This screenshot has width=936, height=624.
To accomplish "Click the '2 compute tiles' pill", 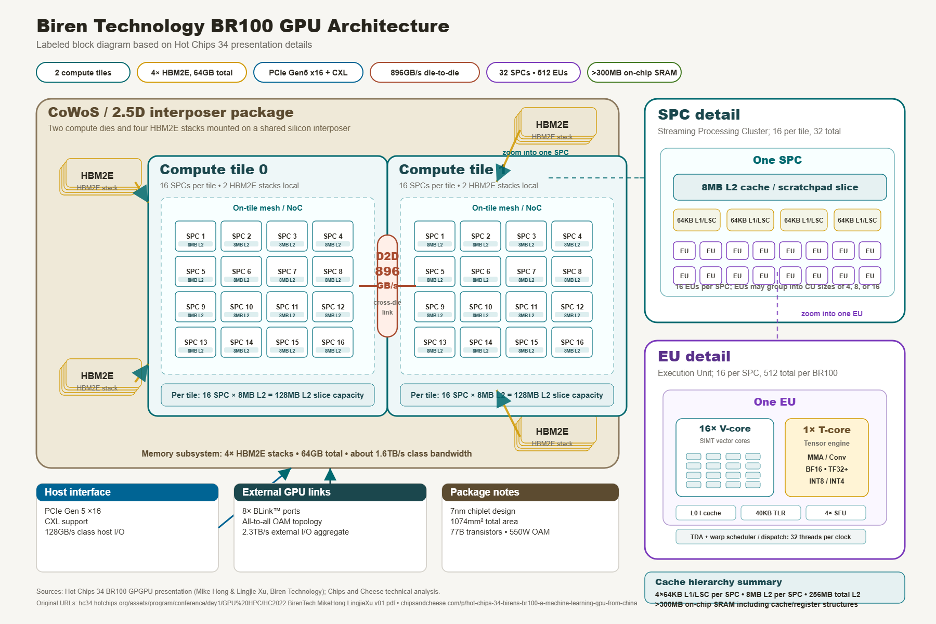I will pyautogui.click(x=83, y=72).
